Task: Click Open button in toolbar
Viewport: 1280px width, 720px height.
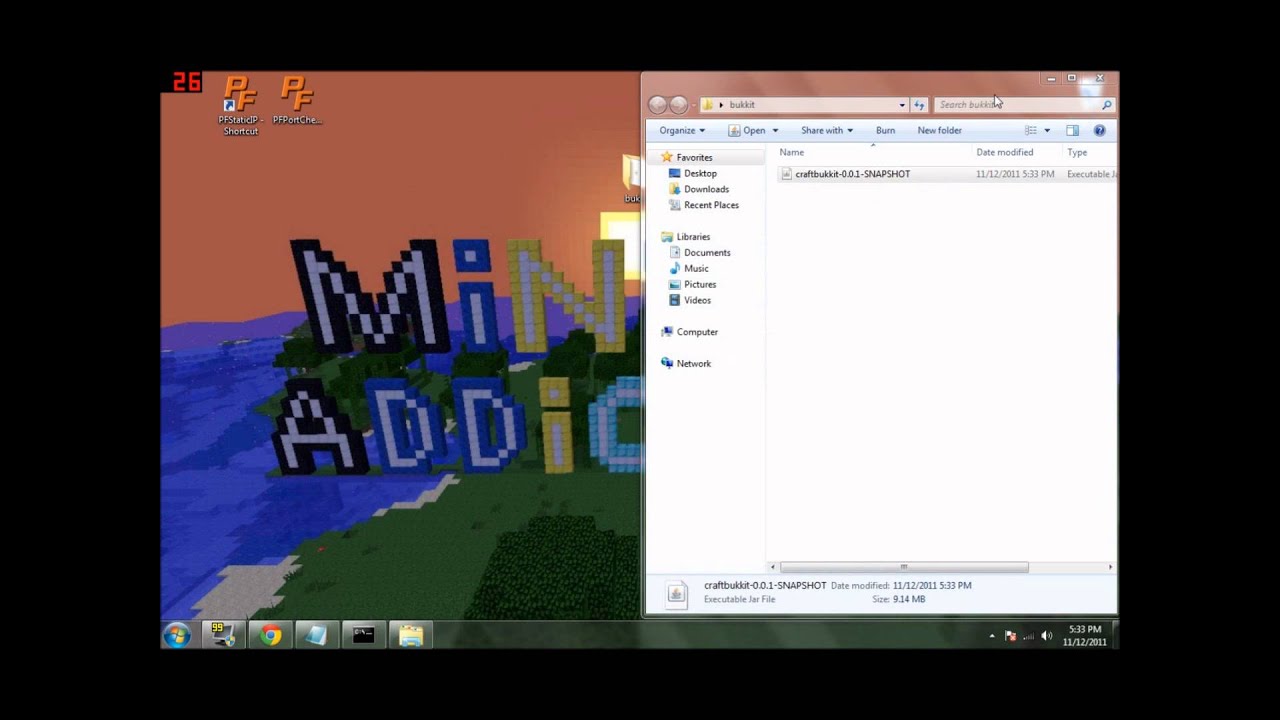Action: coord(748,130)
